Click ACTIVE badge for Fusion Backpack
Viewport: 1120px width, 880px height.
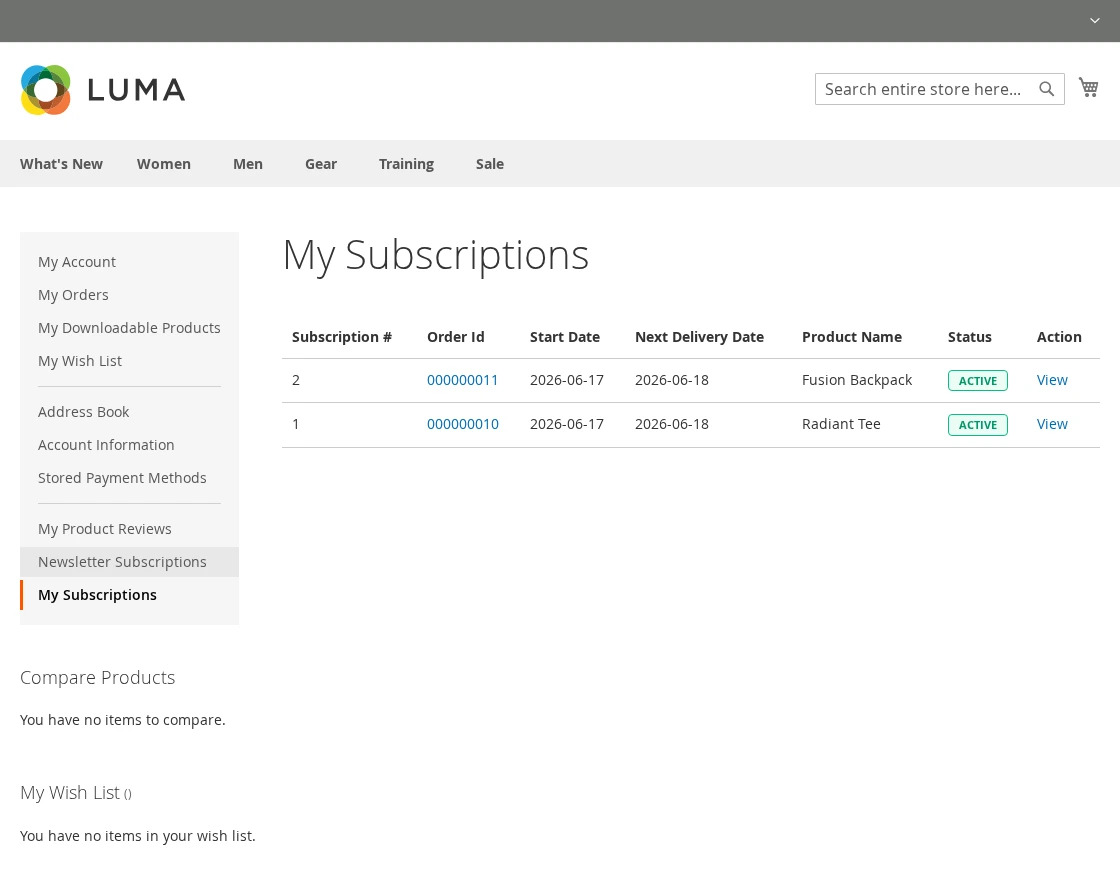coord(978,381)
